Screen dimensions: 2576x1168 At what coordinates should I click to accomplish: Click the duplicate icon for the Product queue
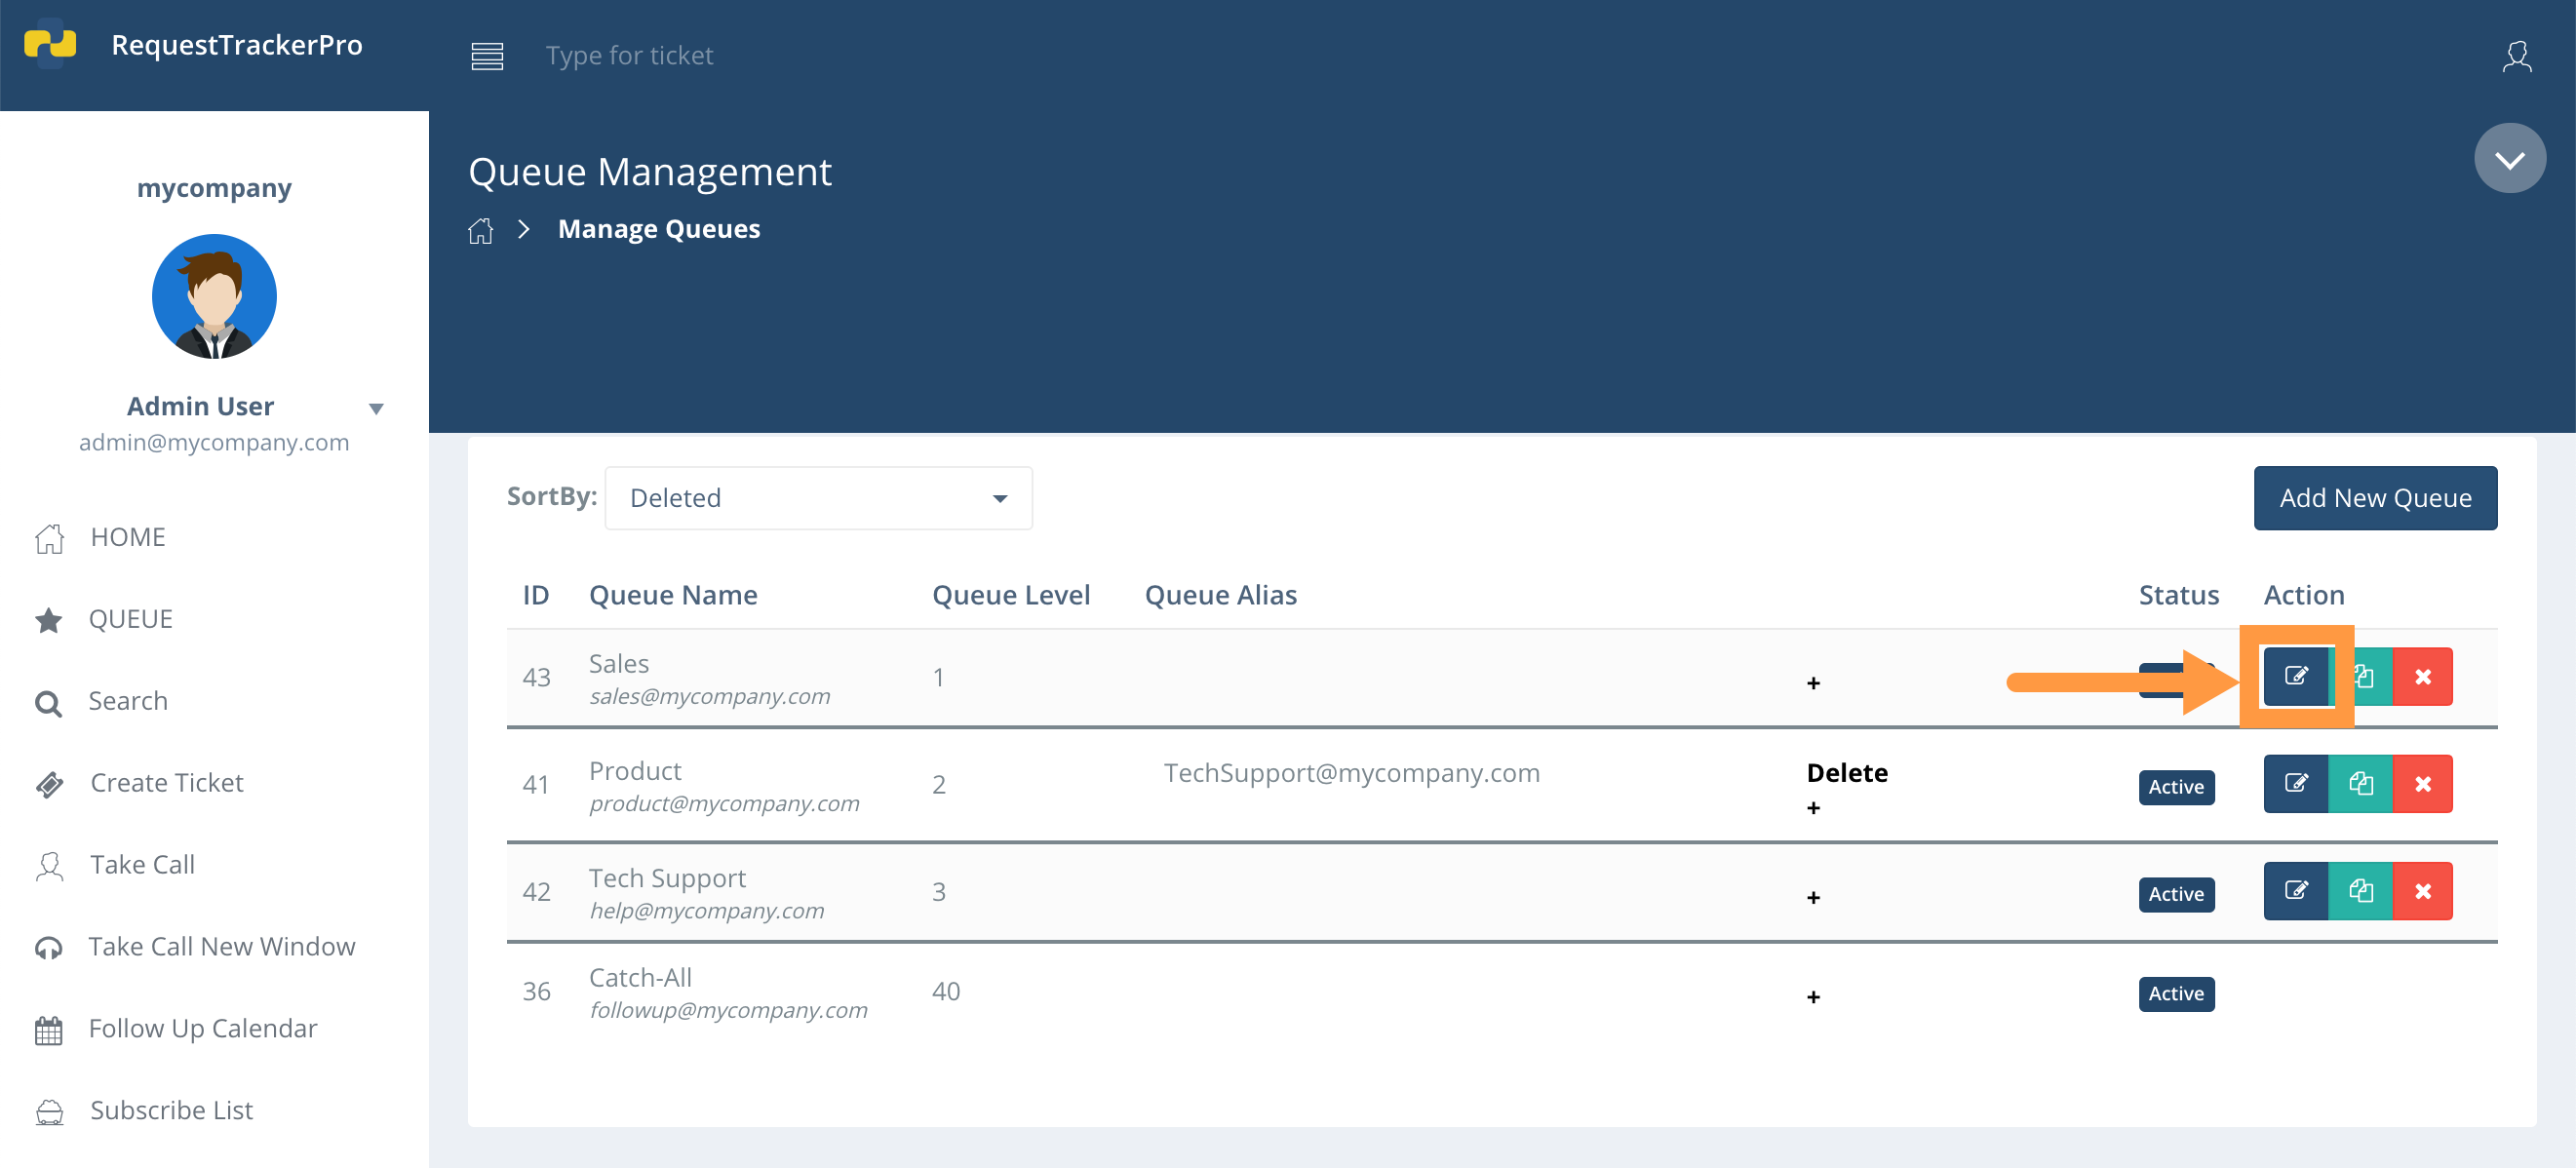click(2360, 784)
